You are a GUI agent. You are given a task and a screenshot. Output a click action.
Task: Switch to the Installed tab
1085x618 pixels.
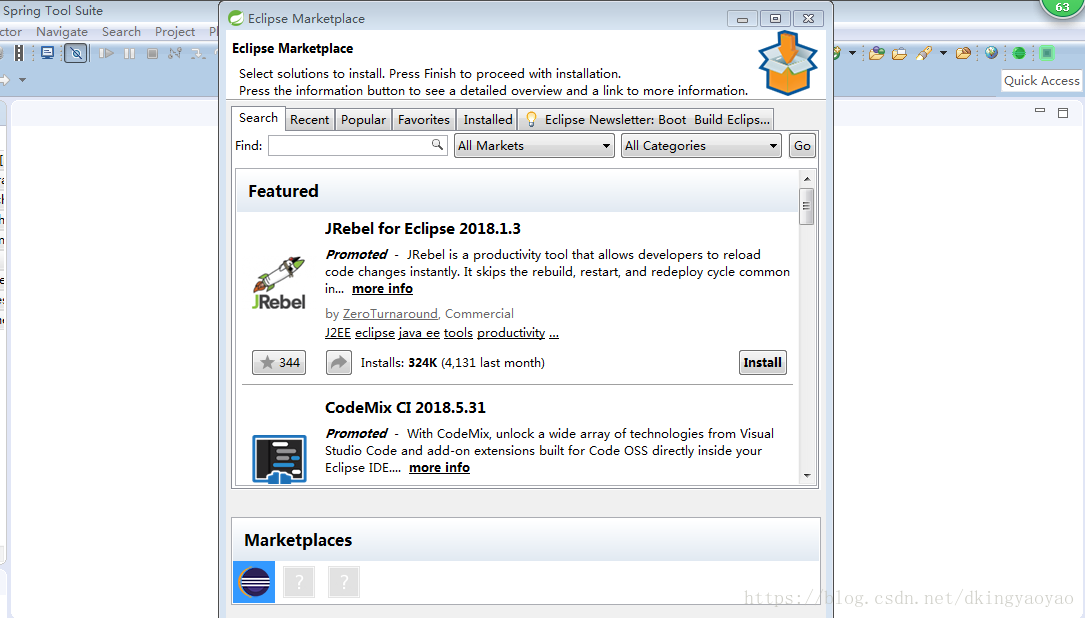point(488,120)
